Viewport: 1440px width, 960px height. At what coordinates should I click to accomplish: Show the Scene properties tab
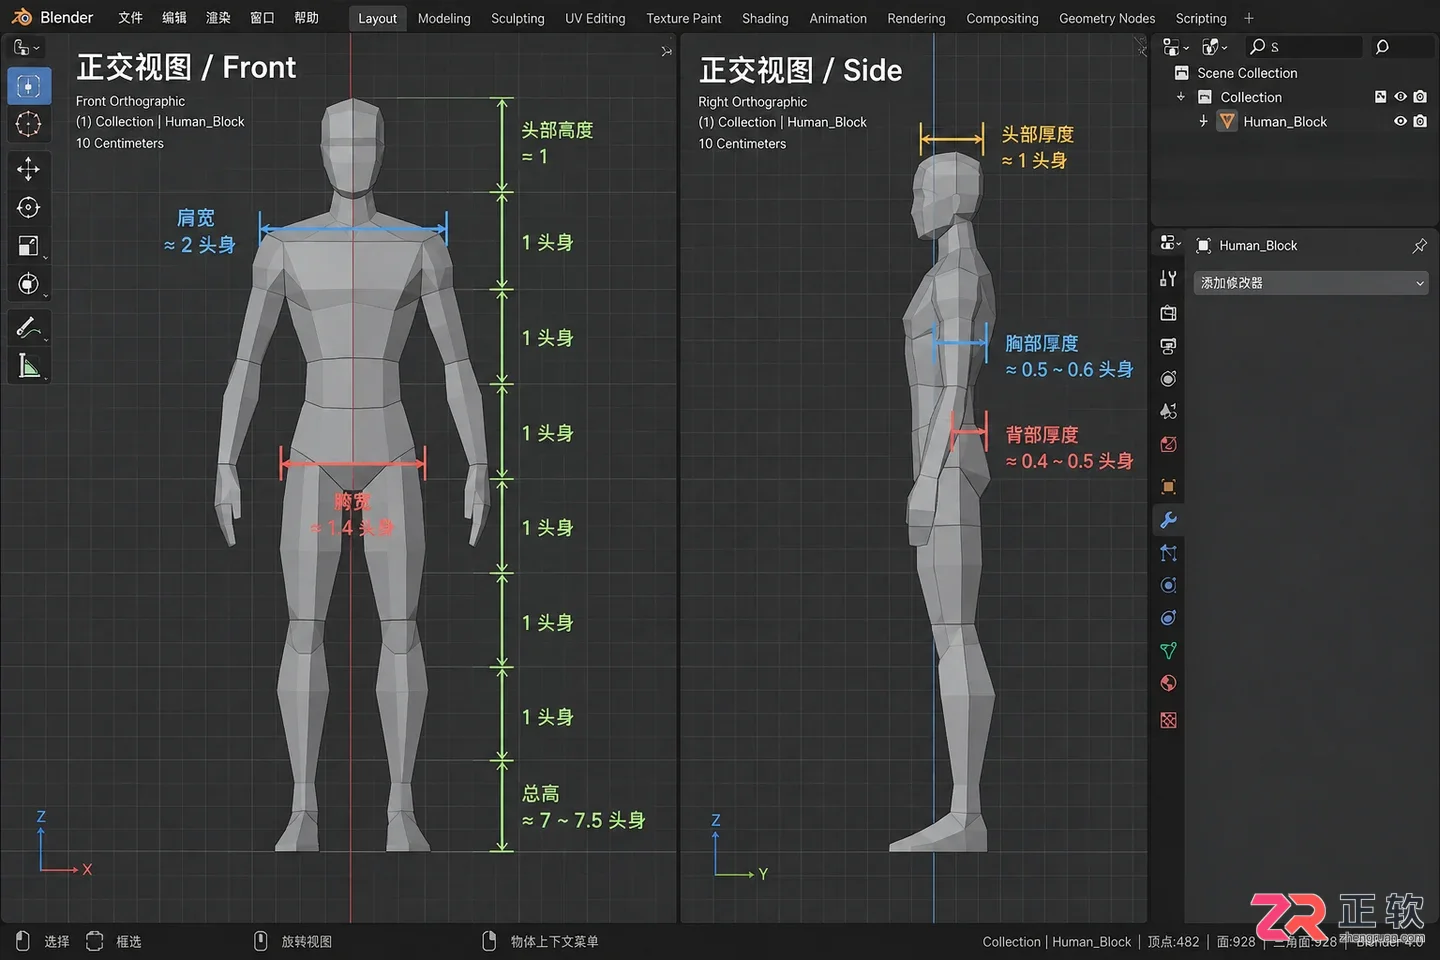1168,411
